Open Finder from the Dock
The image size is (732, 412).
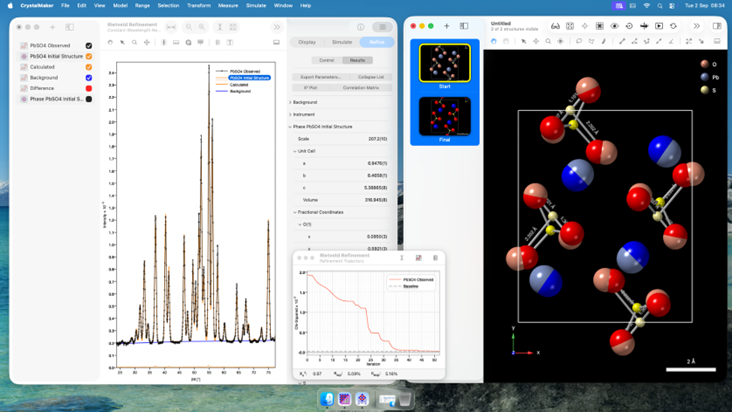(x=327, y=399)
